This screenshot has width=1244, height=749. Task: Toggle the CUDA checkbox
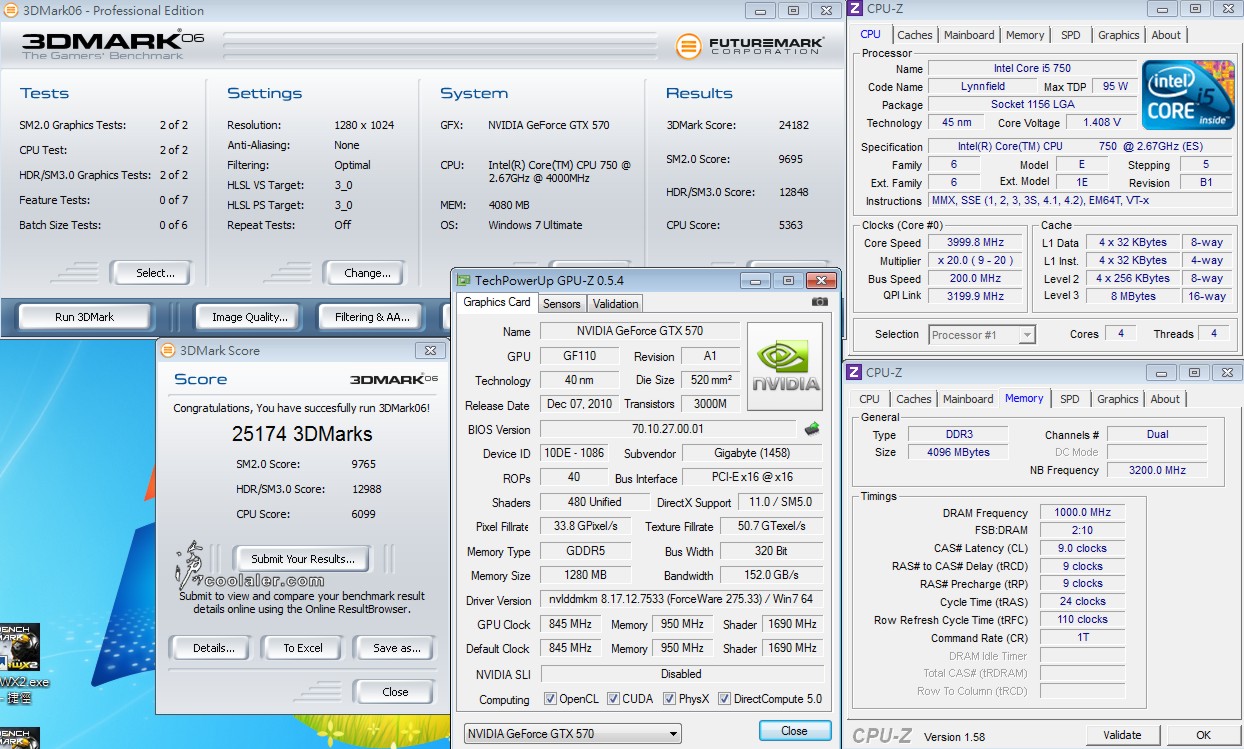(613, 699)
